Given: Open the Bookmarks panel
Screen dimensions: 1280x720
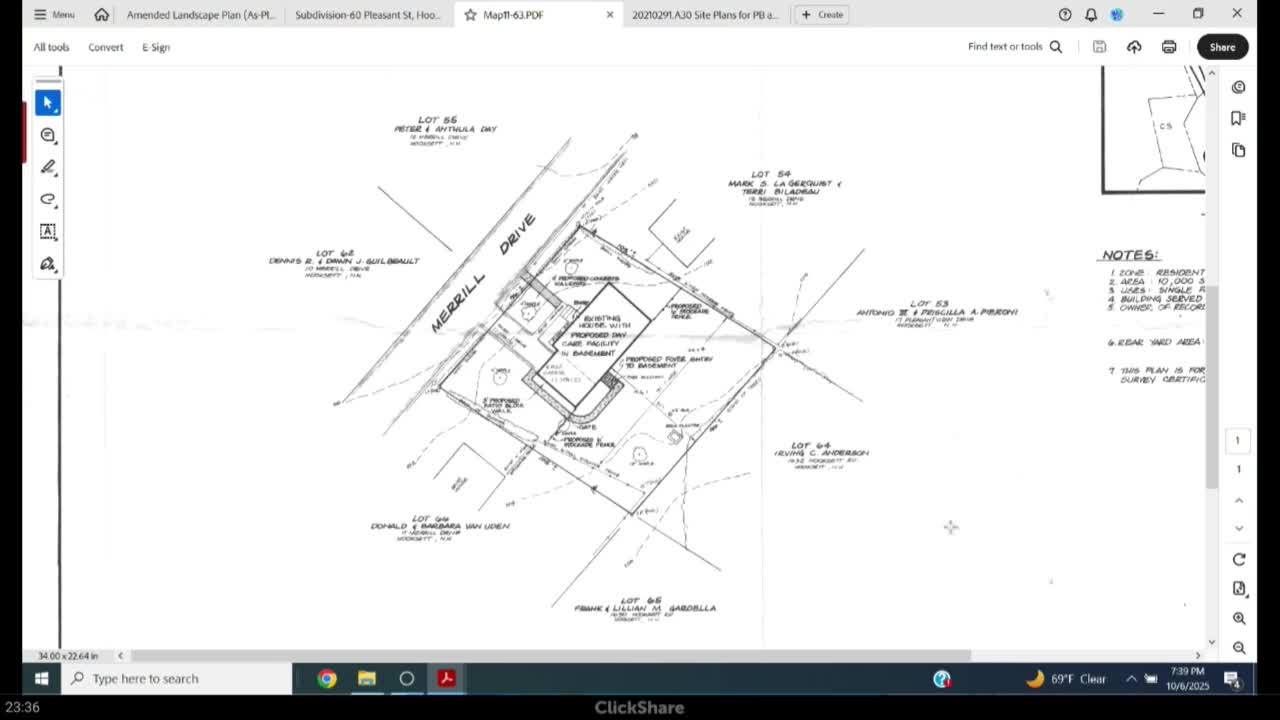Looking at the screenshot, I should [1239, 118].
